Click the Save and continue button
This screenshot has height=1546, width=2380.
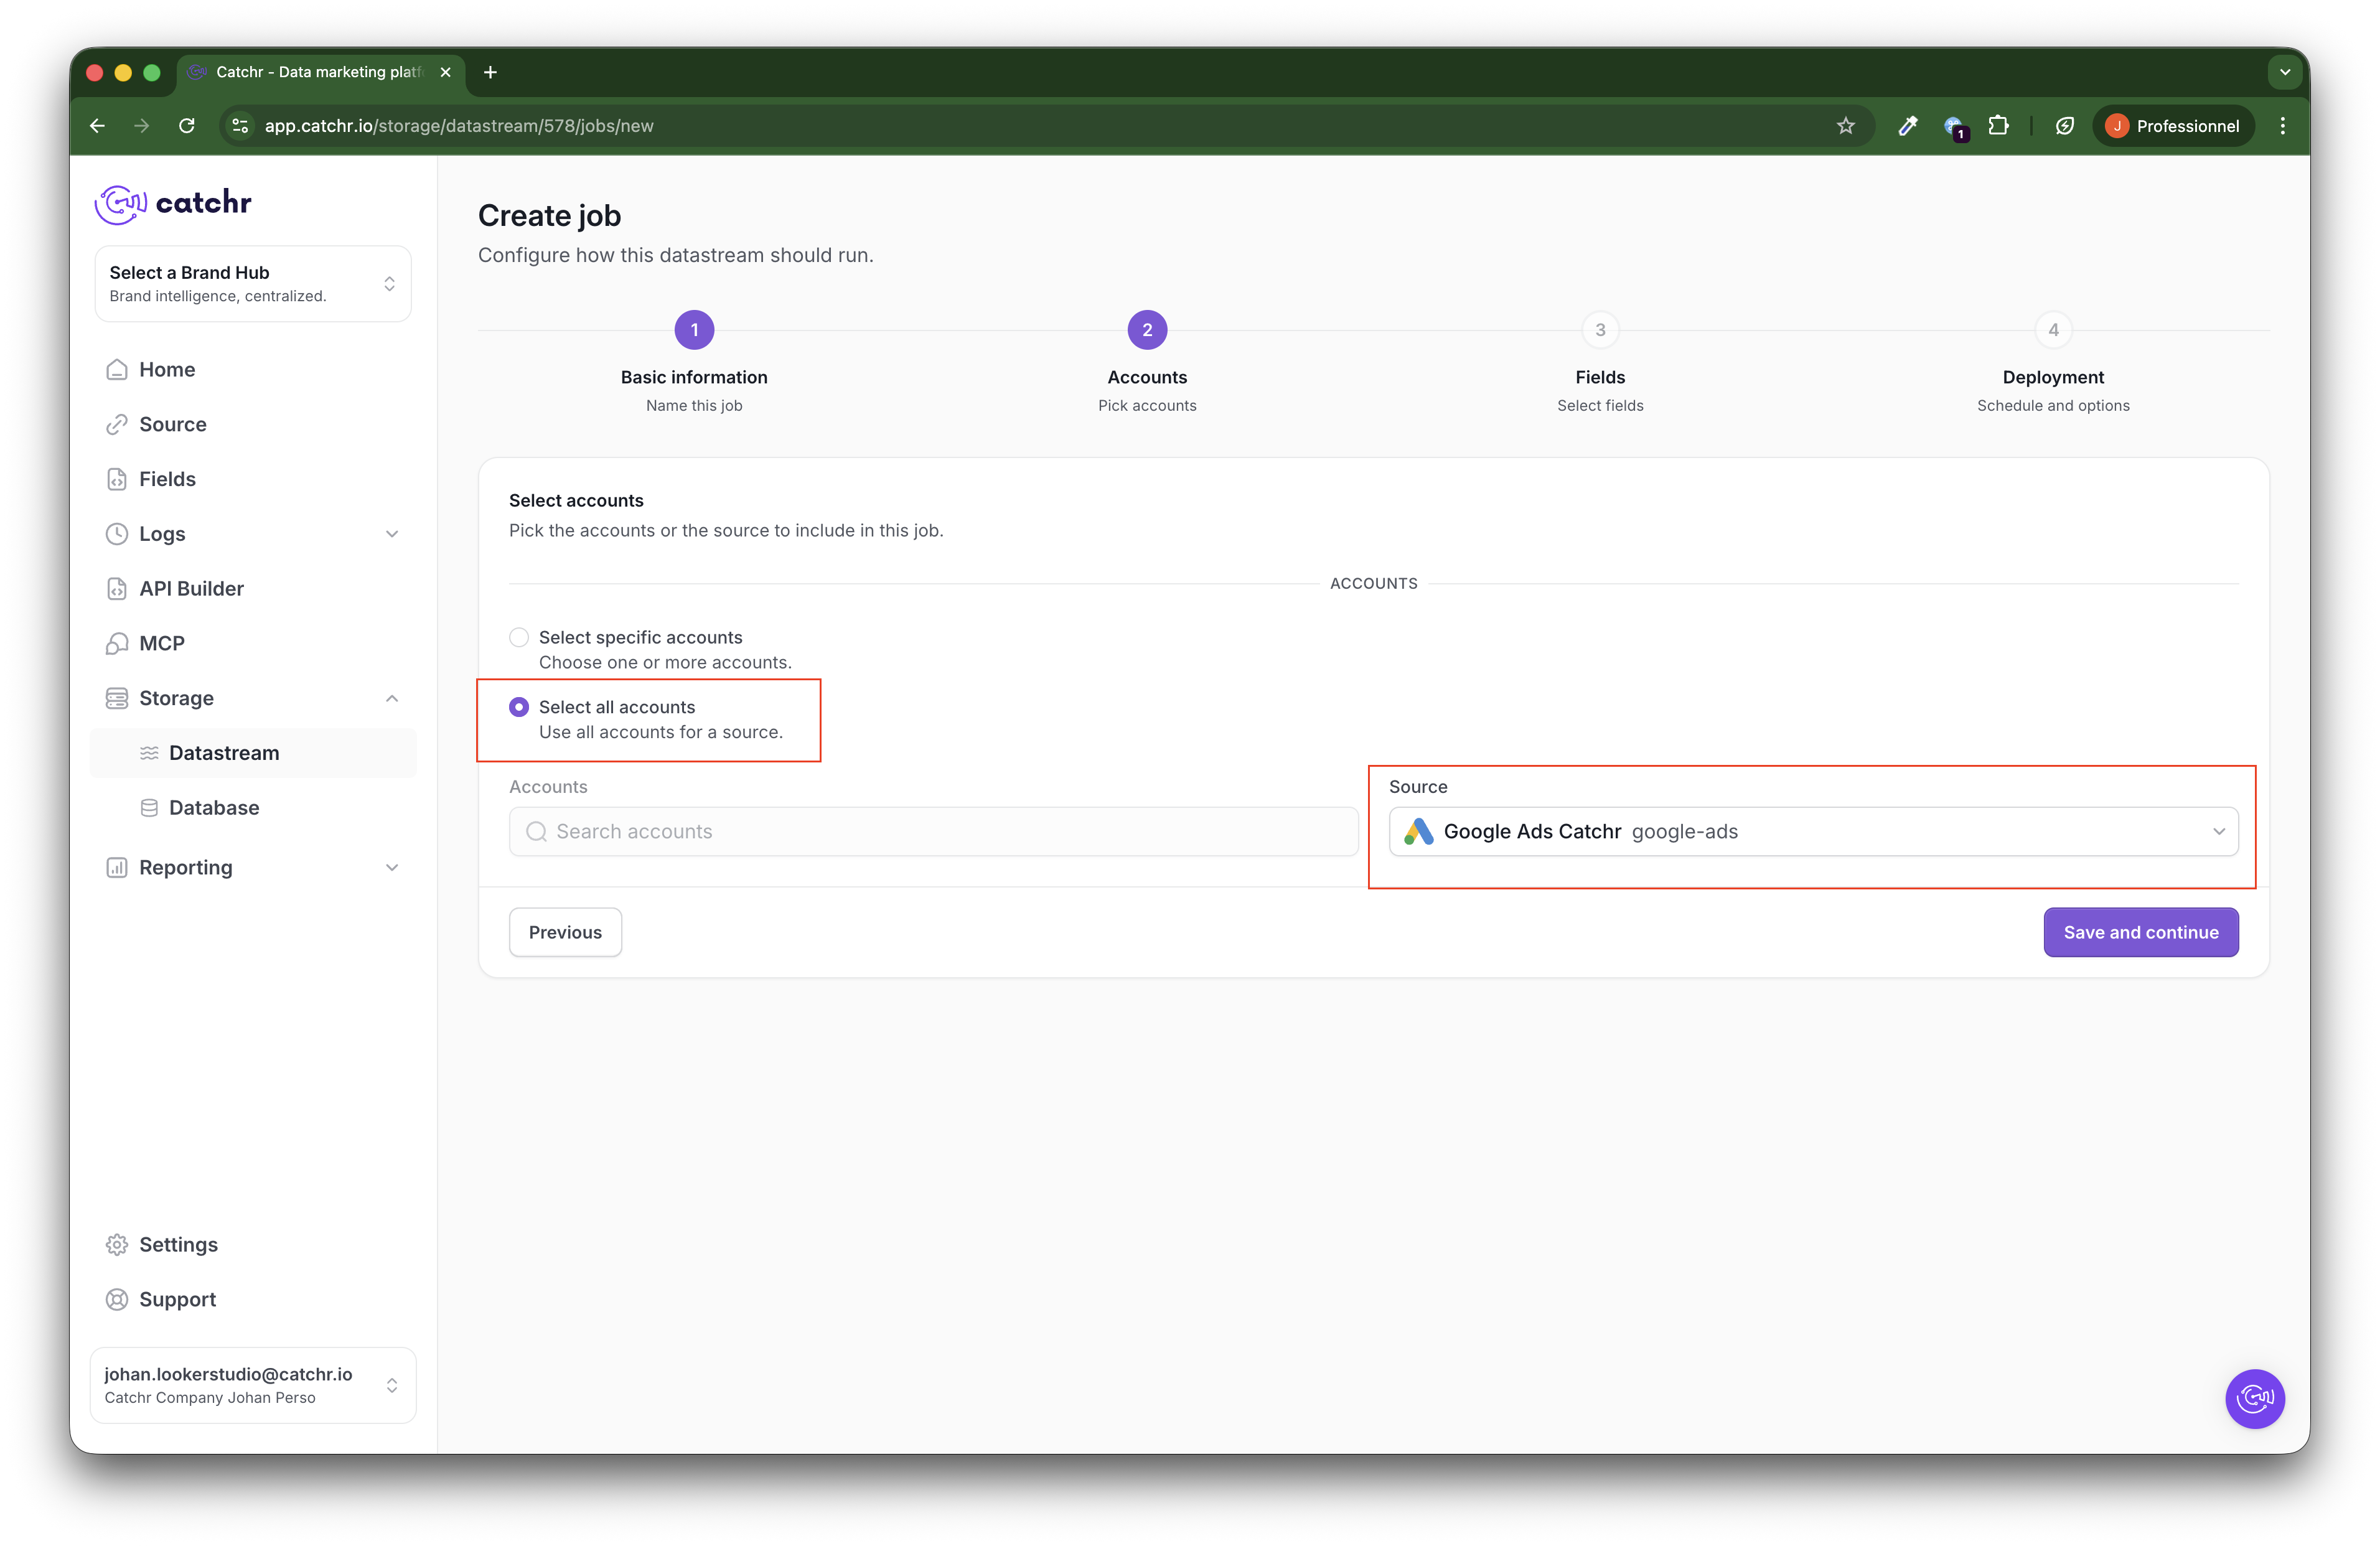(2140, 932)
